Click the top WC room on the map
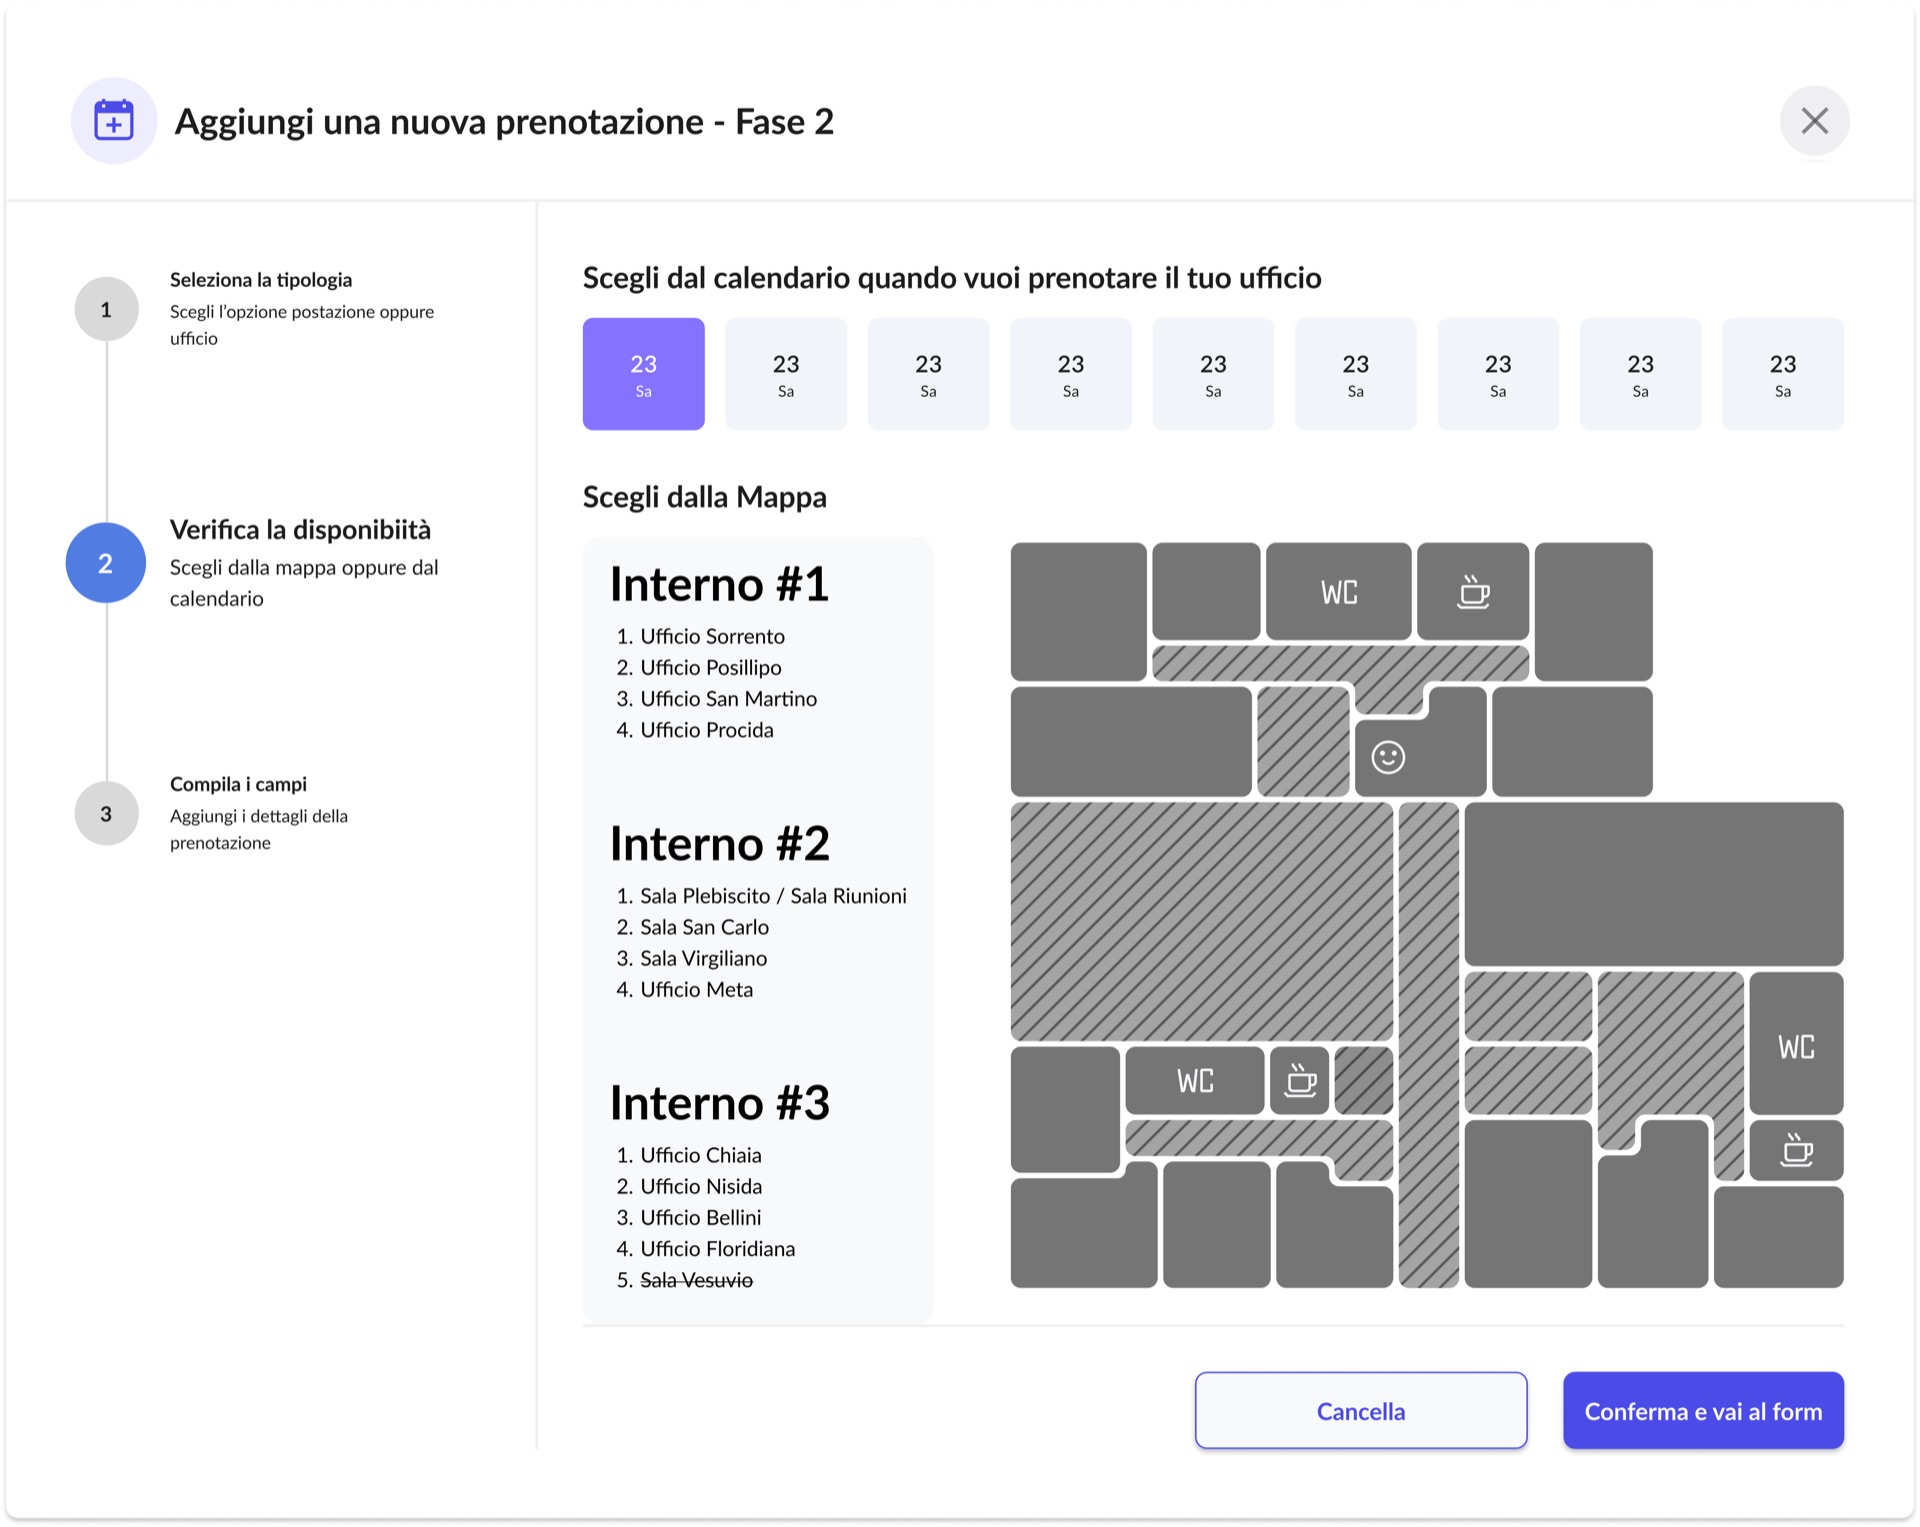 [1338, 592]
